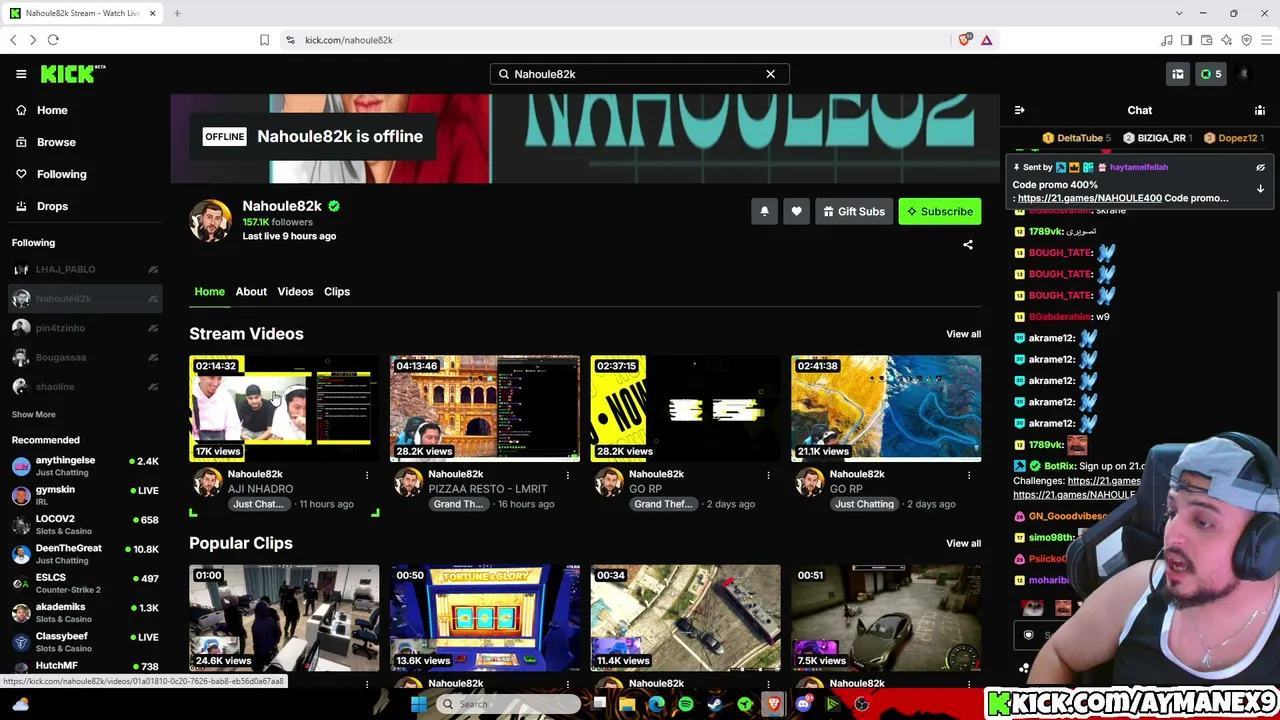
Task: Play the 01:00 popular clip
Action: point(284,618)
